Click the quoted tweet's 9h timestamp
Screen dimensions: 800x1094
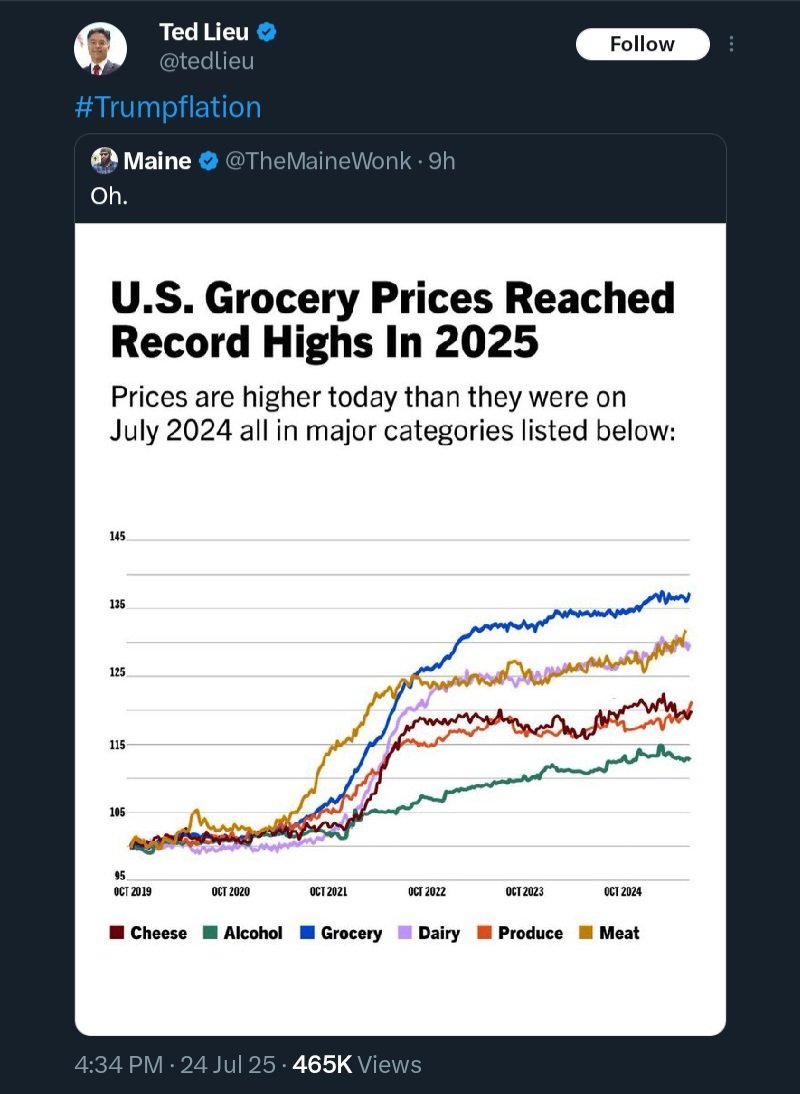click(441, 161)
